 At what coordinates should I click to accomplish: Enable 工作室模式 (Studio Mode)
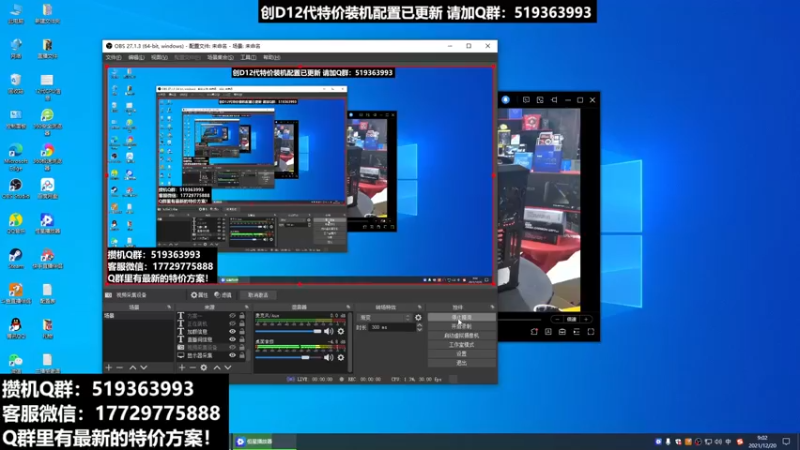tap(461, 345)
